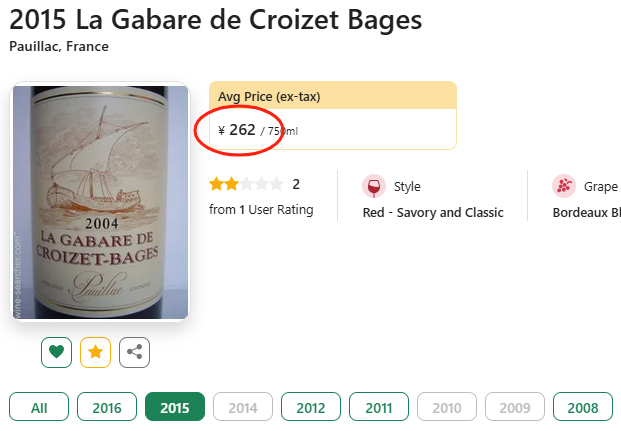Click the share icon button
The image size is (621, 431).
(x=134, y=352)
